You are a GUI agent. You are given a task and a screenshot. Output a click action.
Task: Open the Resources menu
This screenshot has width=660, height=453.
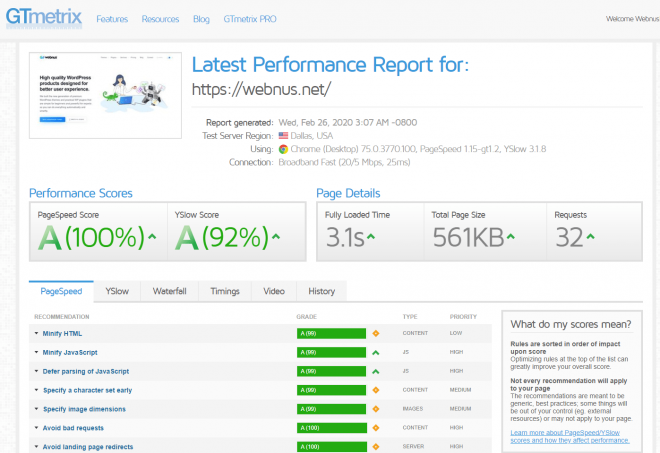pyautogui.click(x=160, y=19)
